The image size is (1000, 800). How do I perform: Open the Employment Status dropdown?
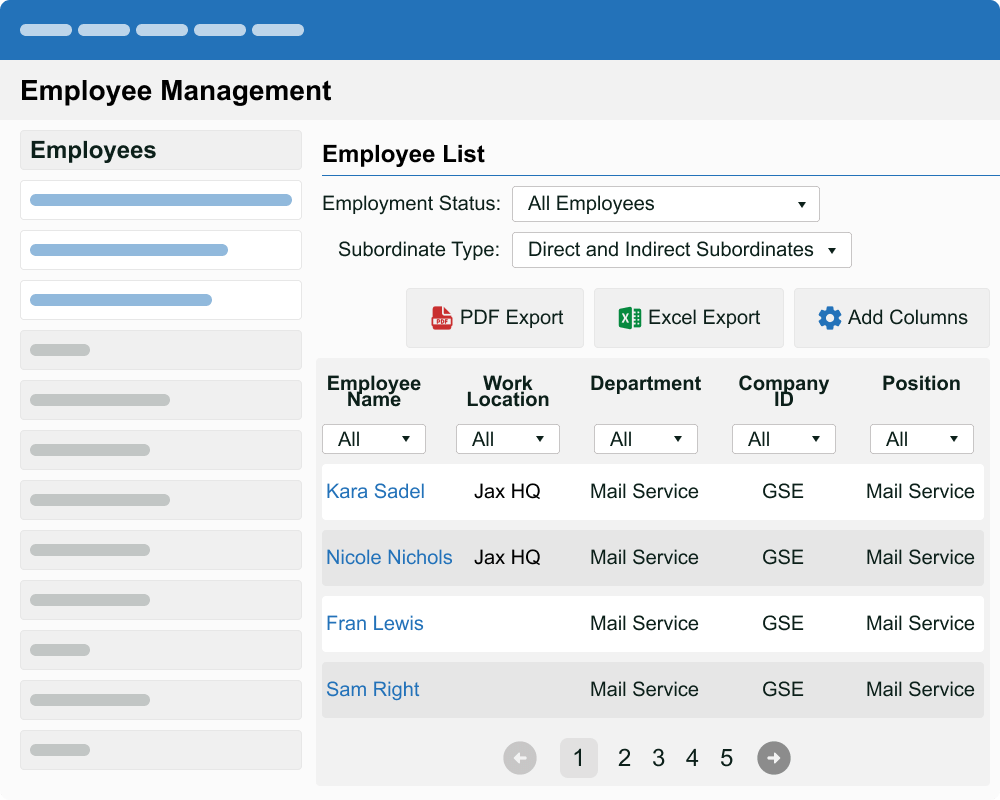point(665,204)
